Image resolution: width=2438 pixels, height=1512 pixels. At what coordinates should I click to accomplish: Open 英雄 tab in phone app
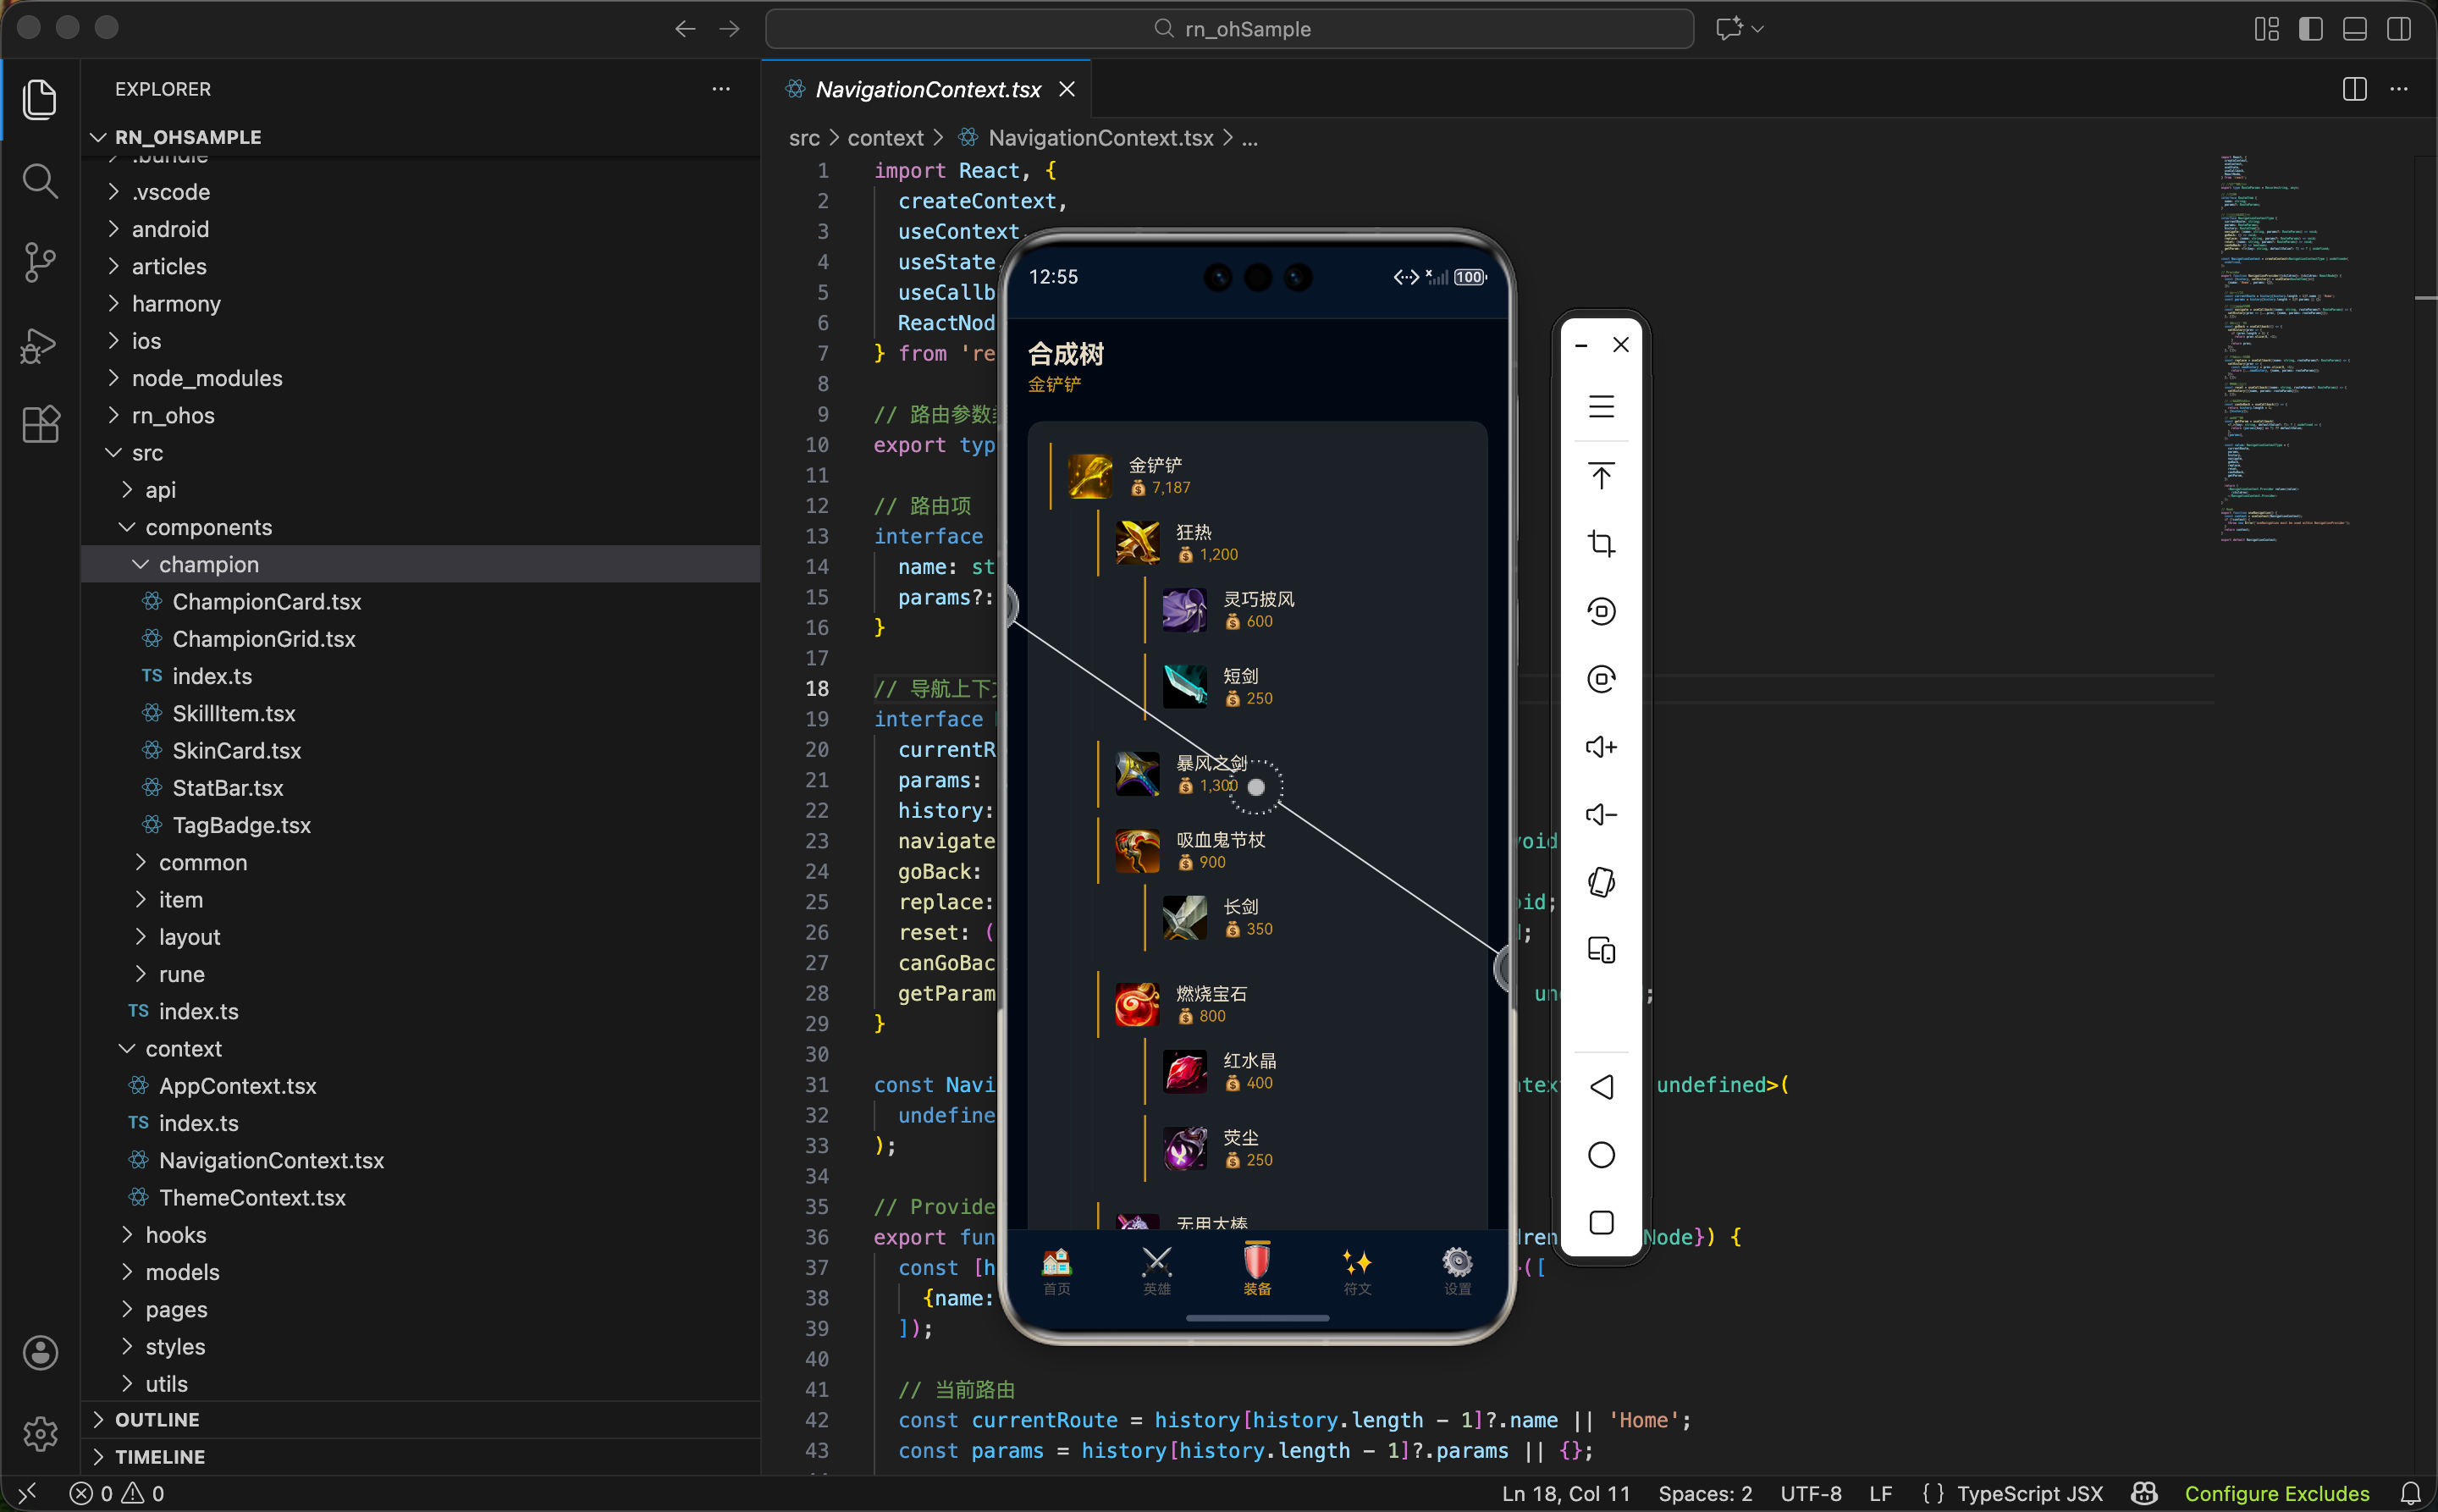click(1157, 1271)
